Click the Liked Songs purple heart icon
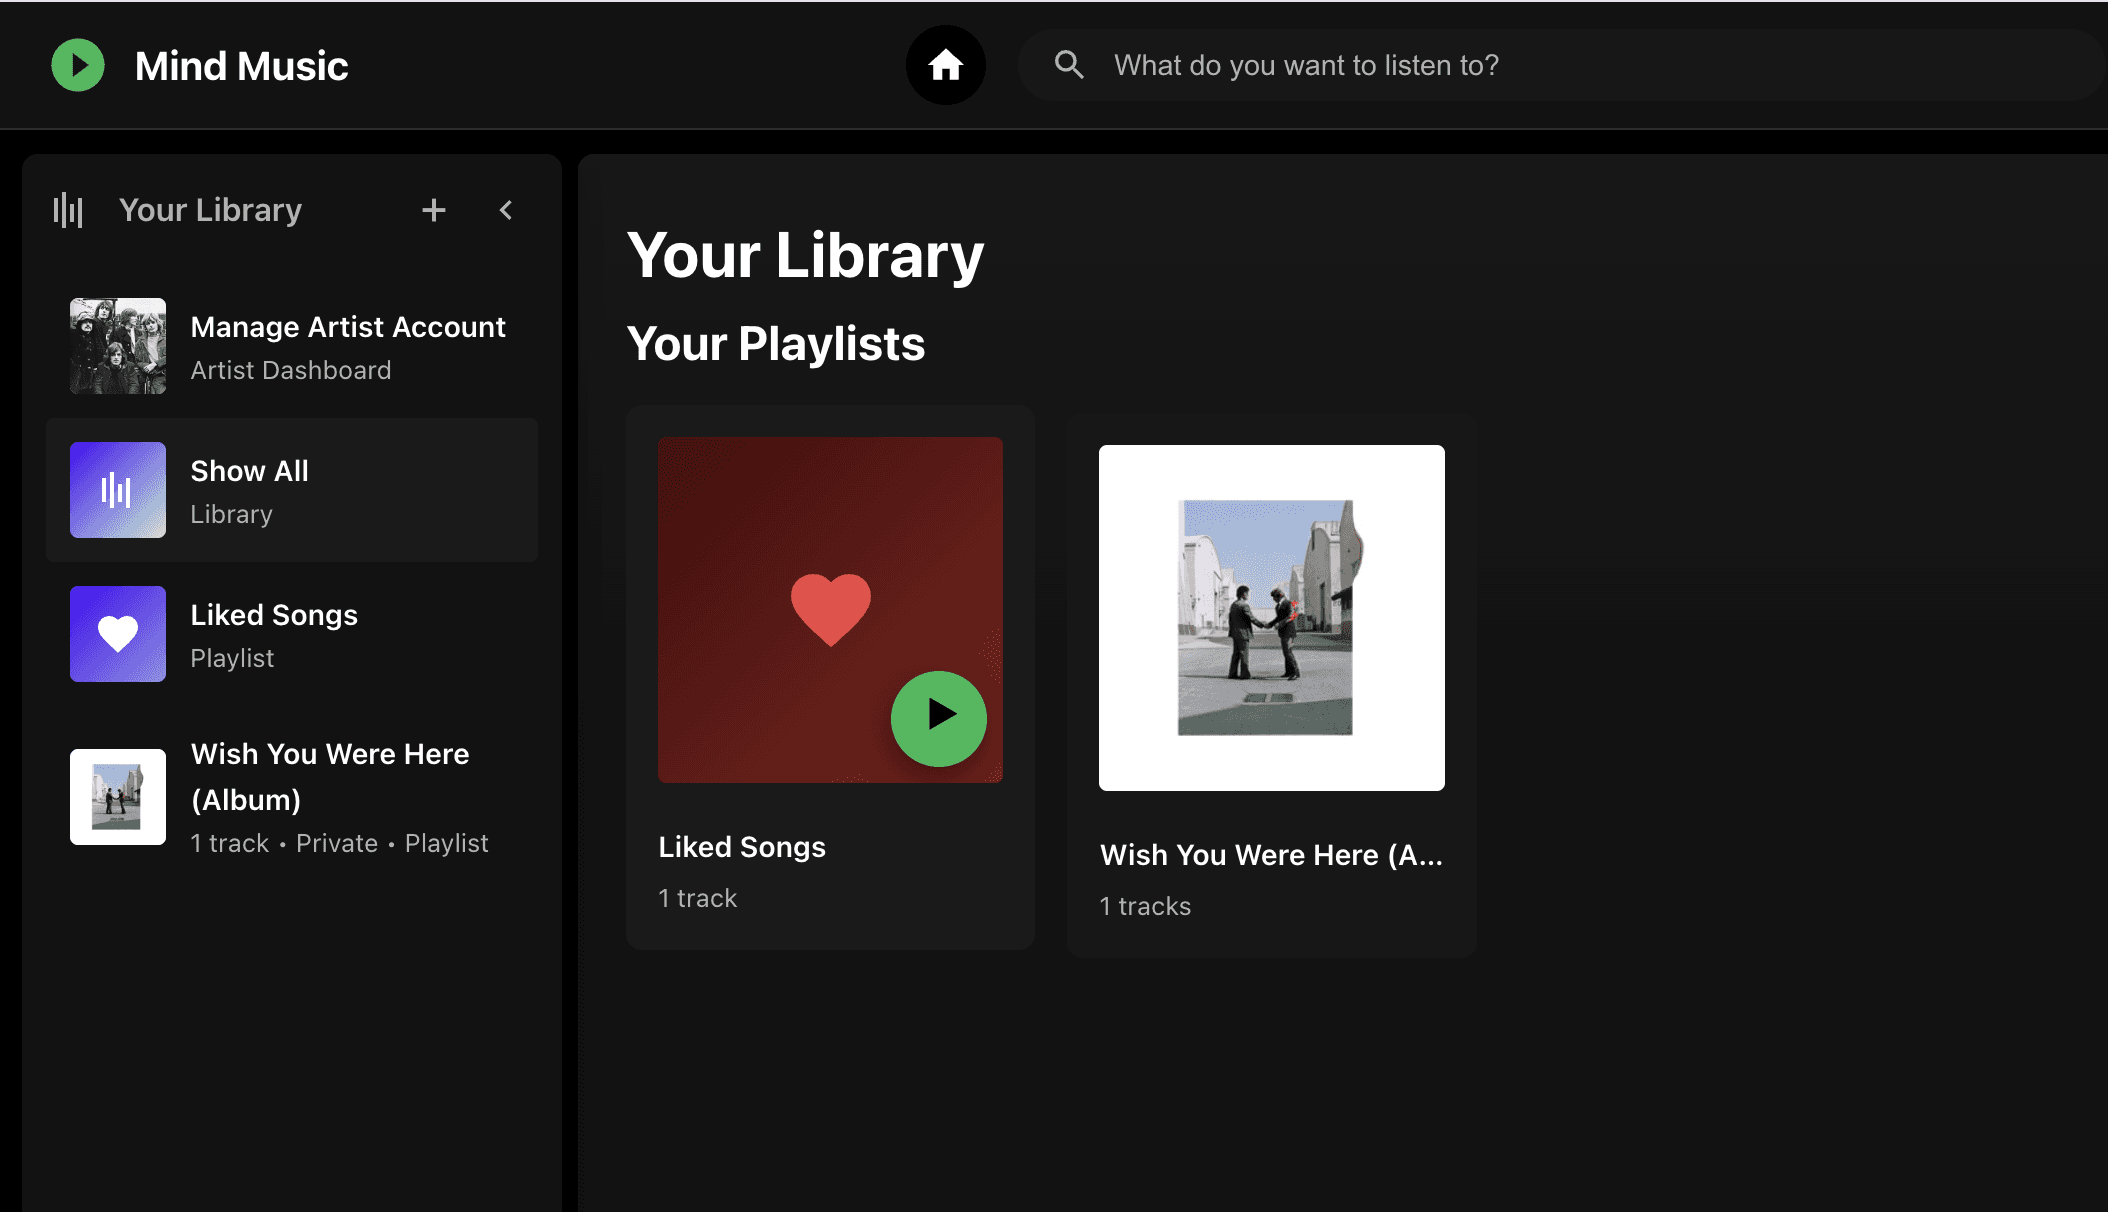 coord(118,634)
